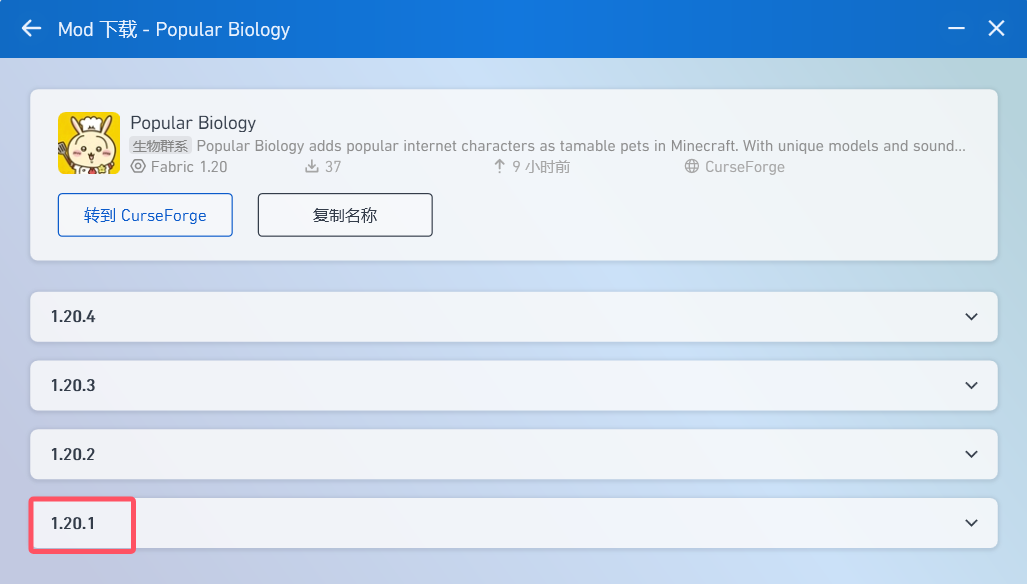The height and width of the screenshot is (584, 1027).
Task: Go back using the left arrow icon
Action: [x=31, y=29]
